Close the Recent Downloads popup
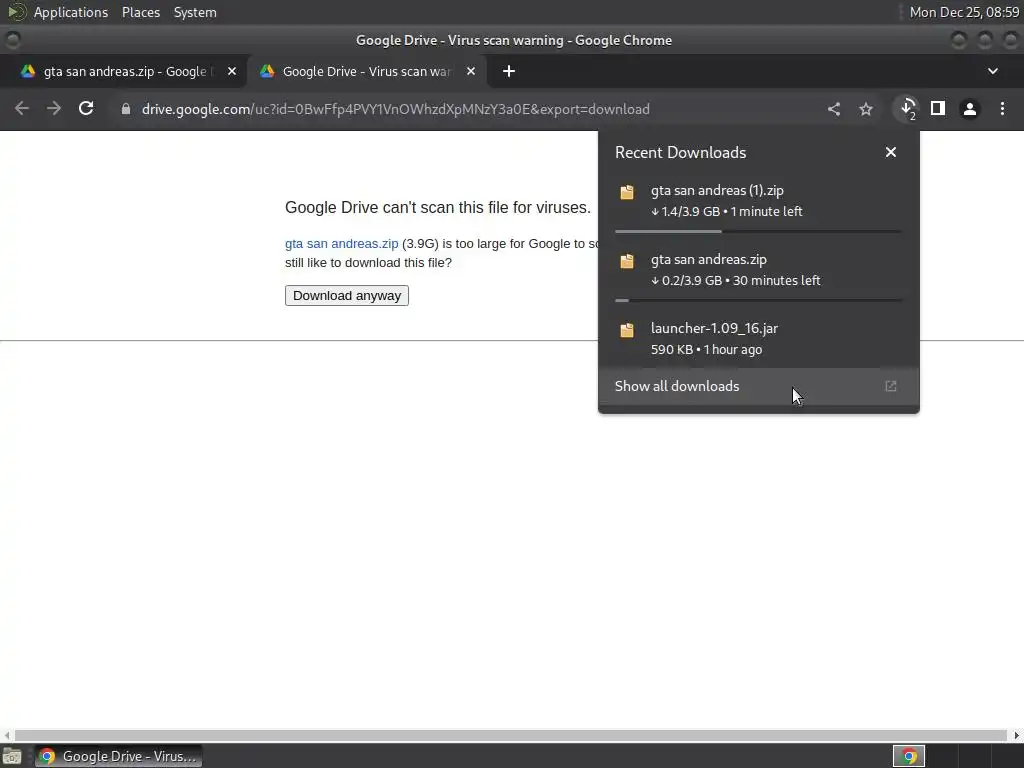This screenshot has height=768, width=1024. pos(891,152)
